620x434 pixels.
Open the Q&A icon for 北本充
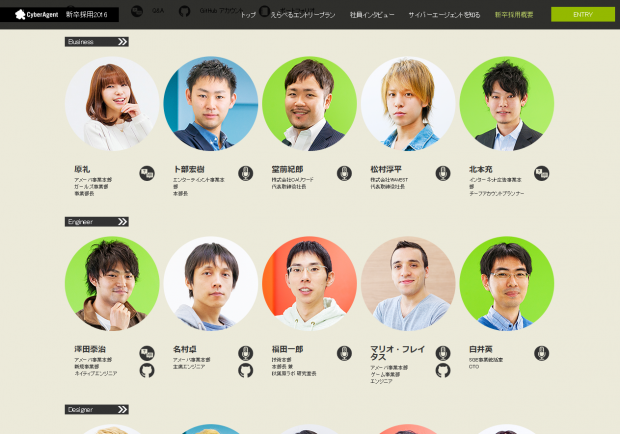(541, 173)
